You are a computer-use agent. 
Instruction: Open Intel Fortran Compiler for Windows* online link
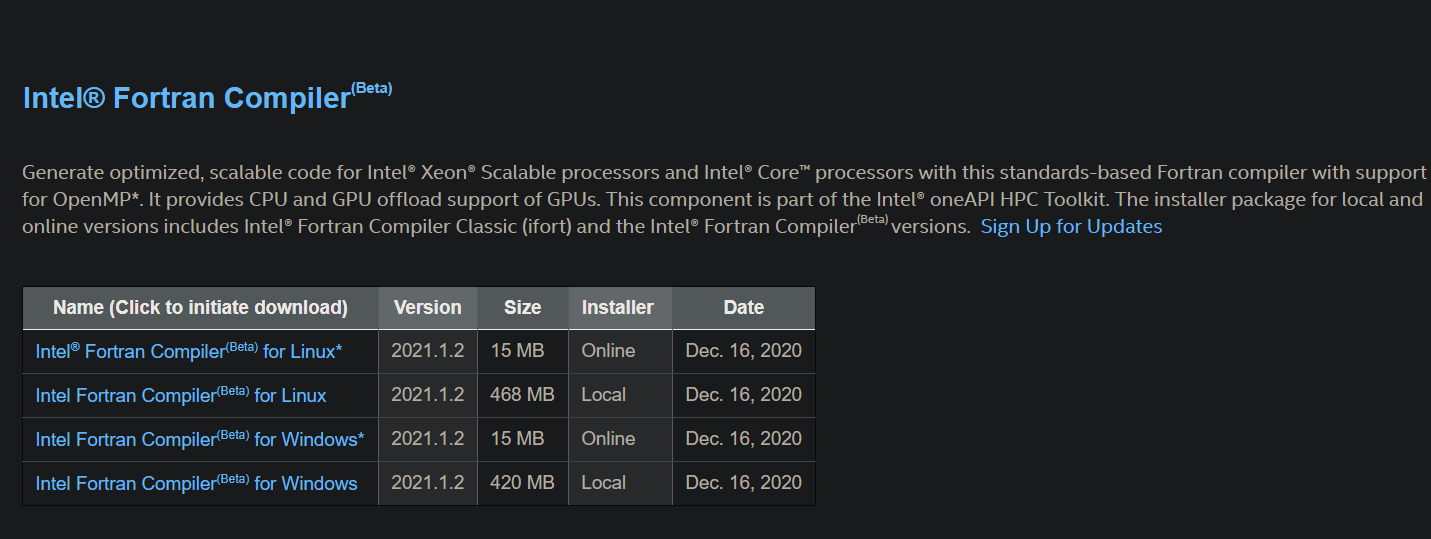[x=200, y=439]
